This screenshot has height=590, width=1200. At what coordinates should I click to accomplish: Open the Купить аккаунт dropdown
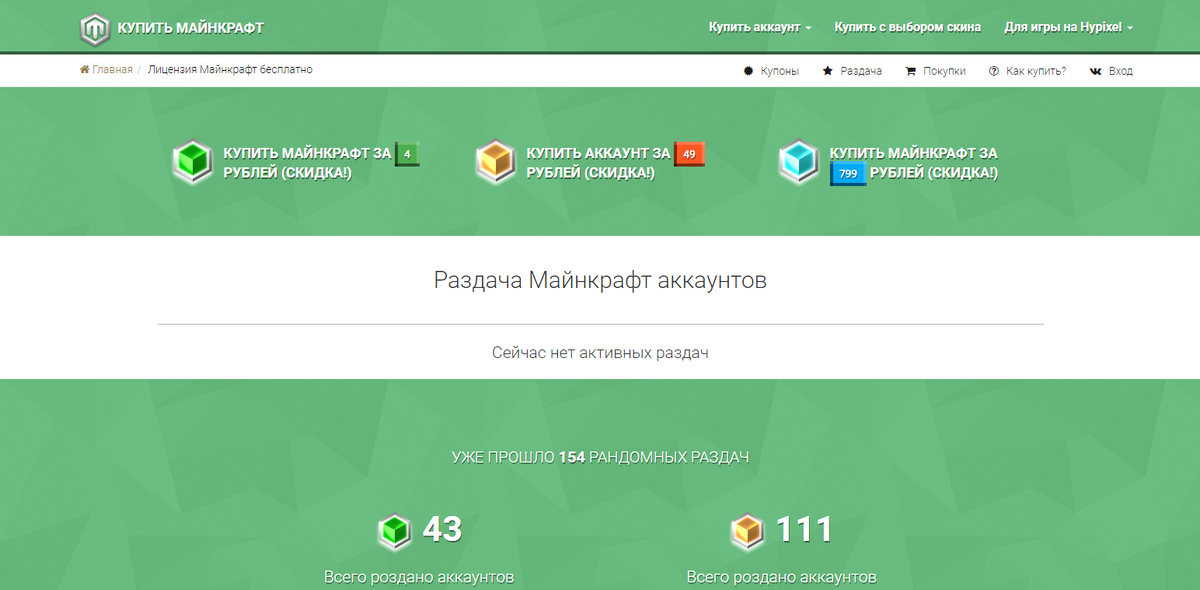(753, 26)
